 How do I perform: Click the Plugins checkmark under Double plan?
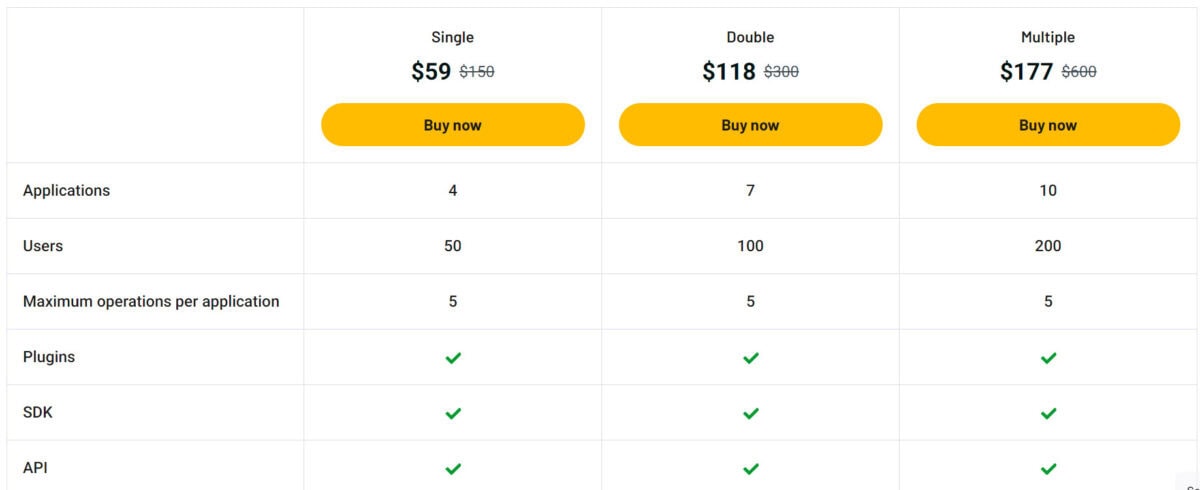pos(751,357)
